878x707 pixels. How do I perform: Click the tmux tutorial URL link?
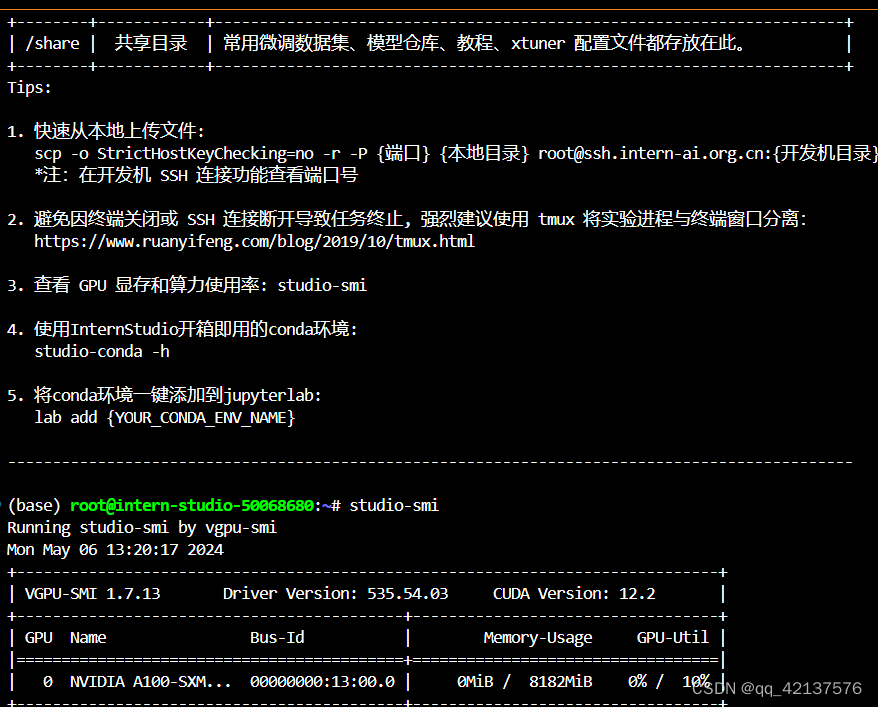click(x=256, y=240)
